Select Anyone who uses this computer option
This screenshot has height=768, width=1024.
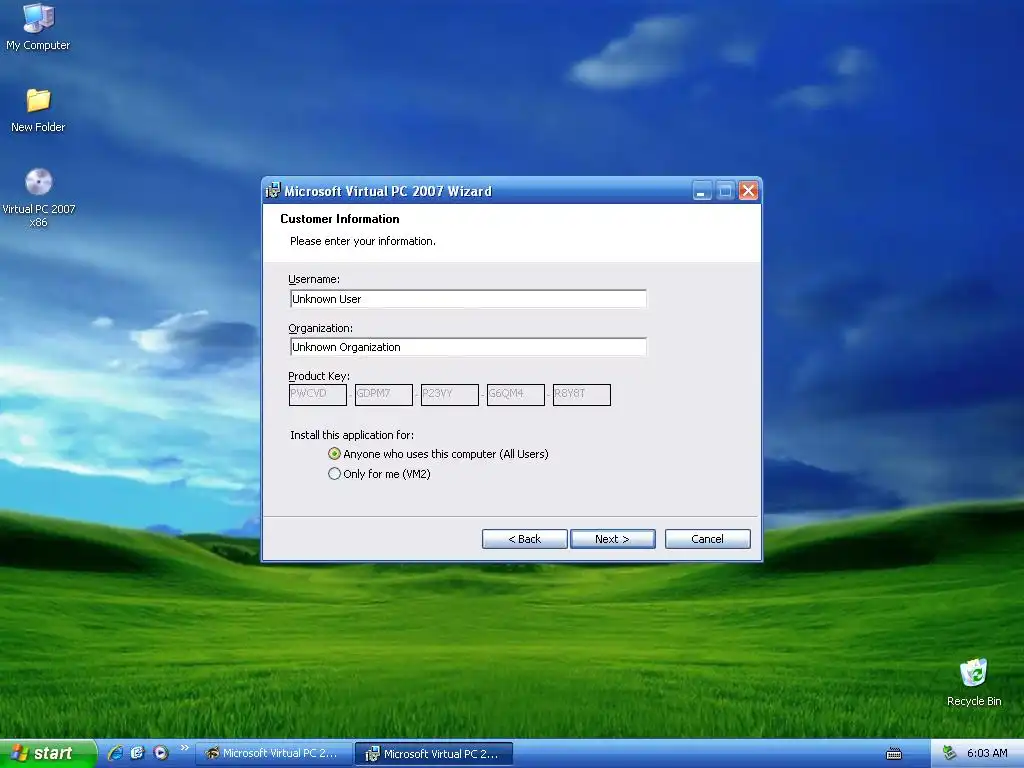tap(438, 454)
